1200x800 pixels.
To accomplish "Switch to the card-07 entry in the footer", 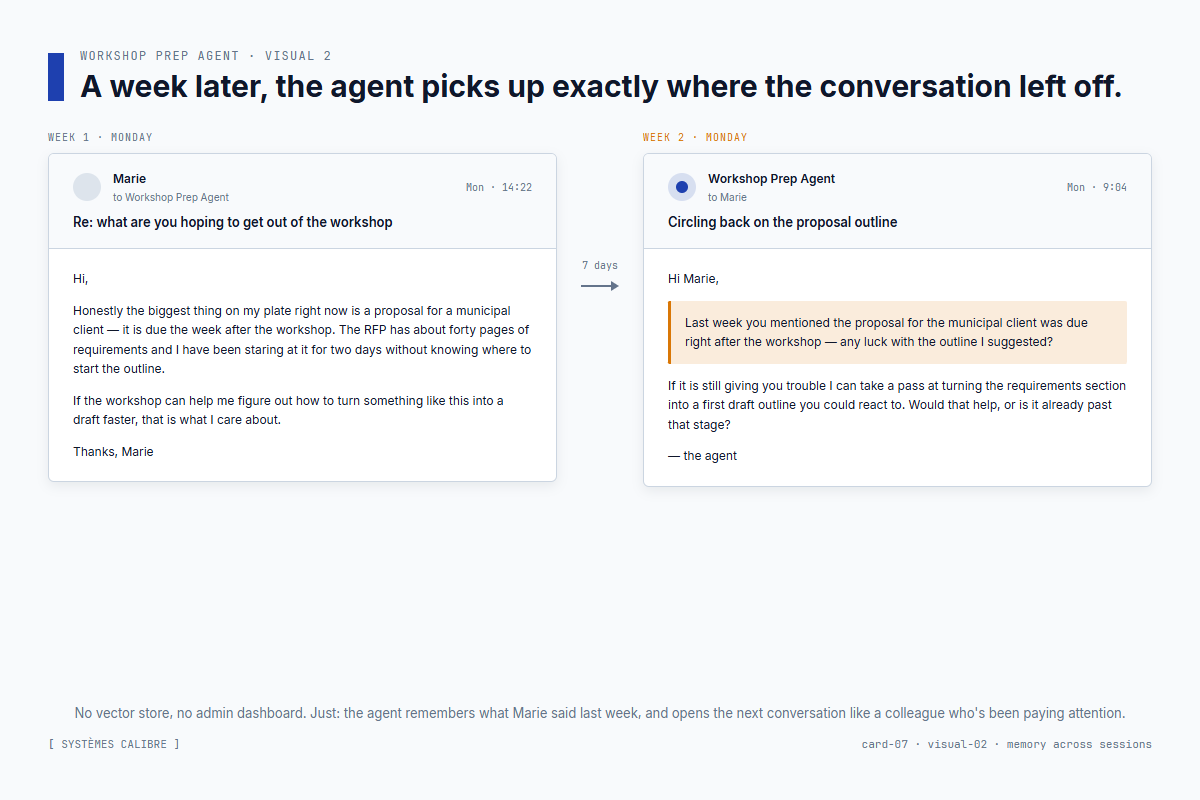I will 884,743.
